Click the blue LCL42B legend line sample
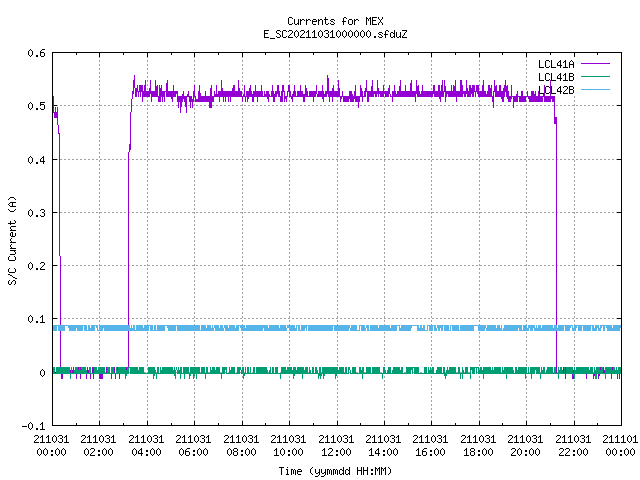 (595, 89)
